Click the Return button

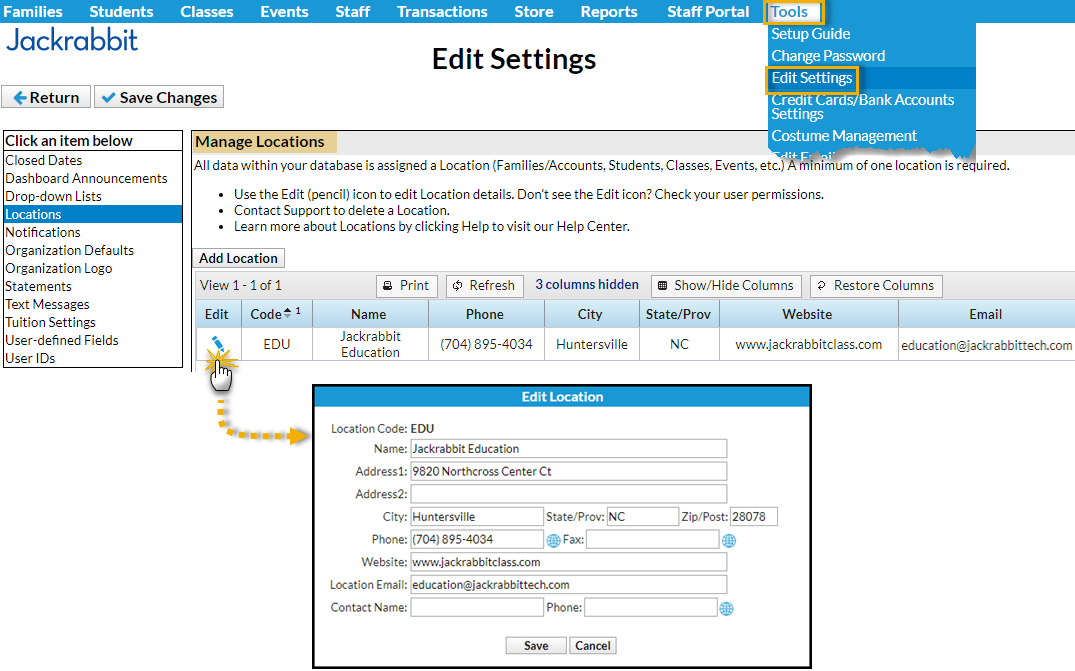click(46, 97)
